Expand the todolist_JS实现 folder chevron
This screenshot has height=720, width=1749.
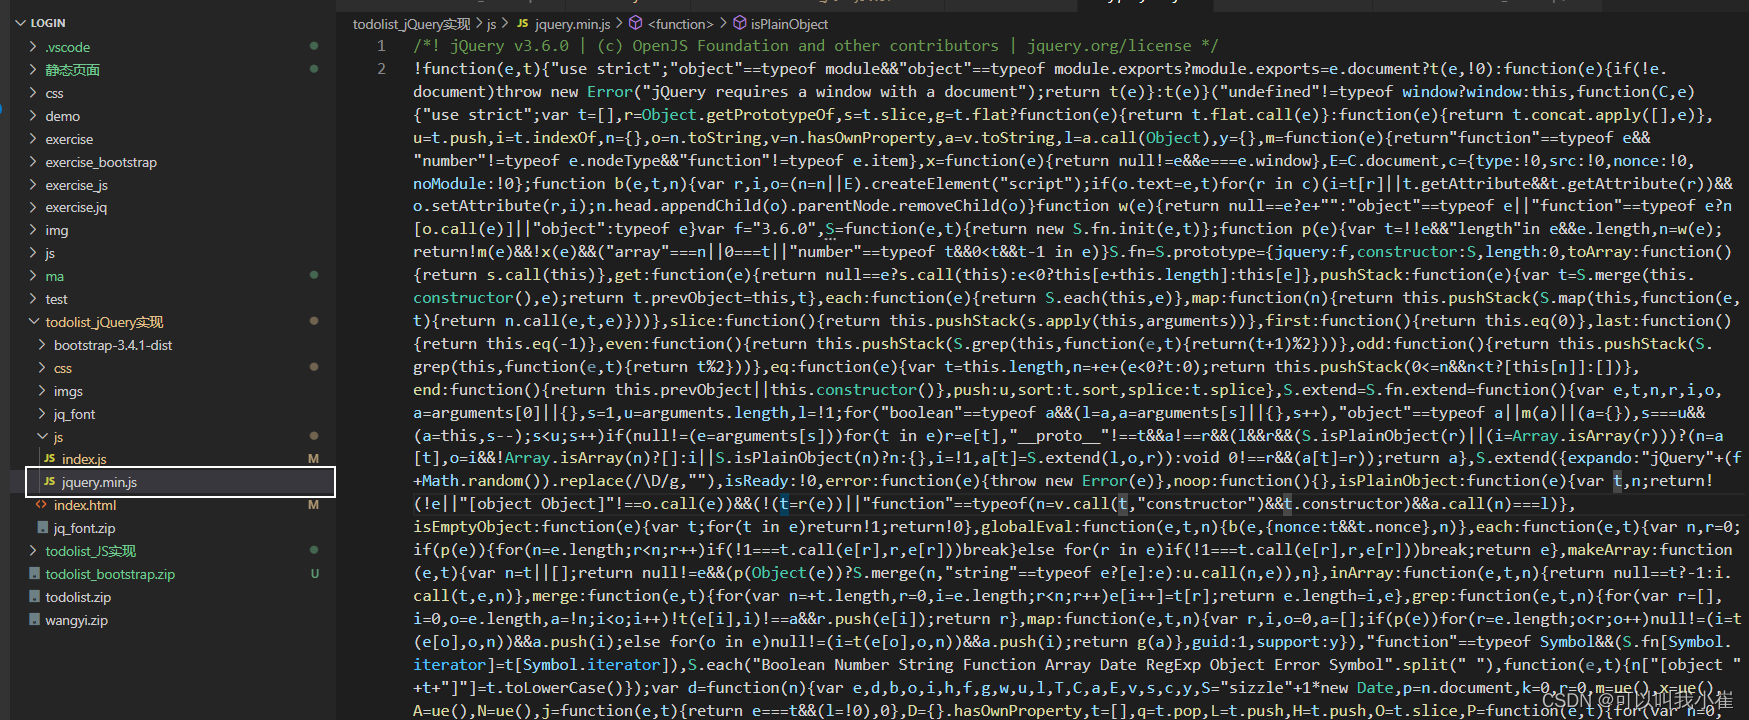33,551
